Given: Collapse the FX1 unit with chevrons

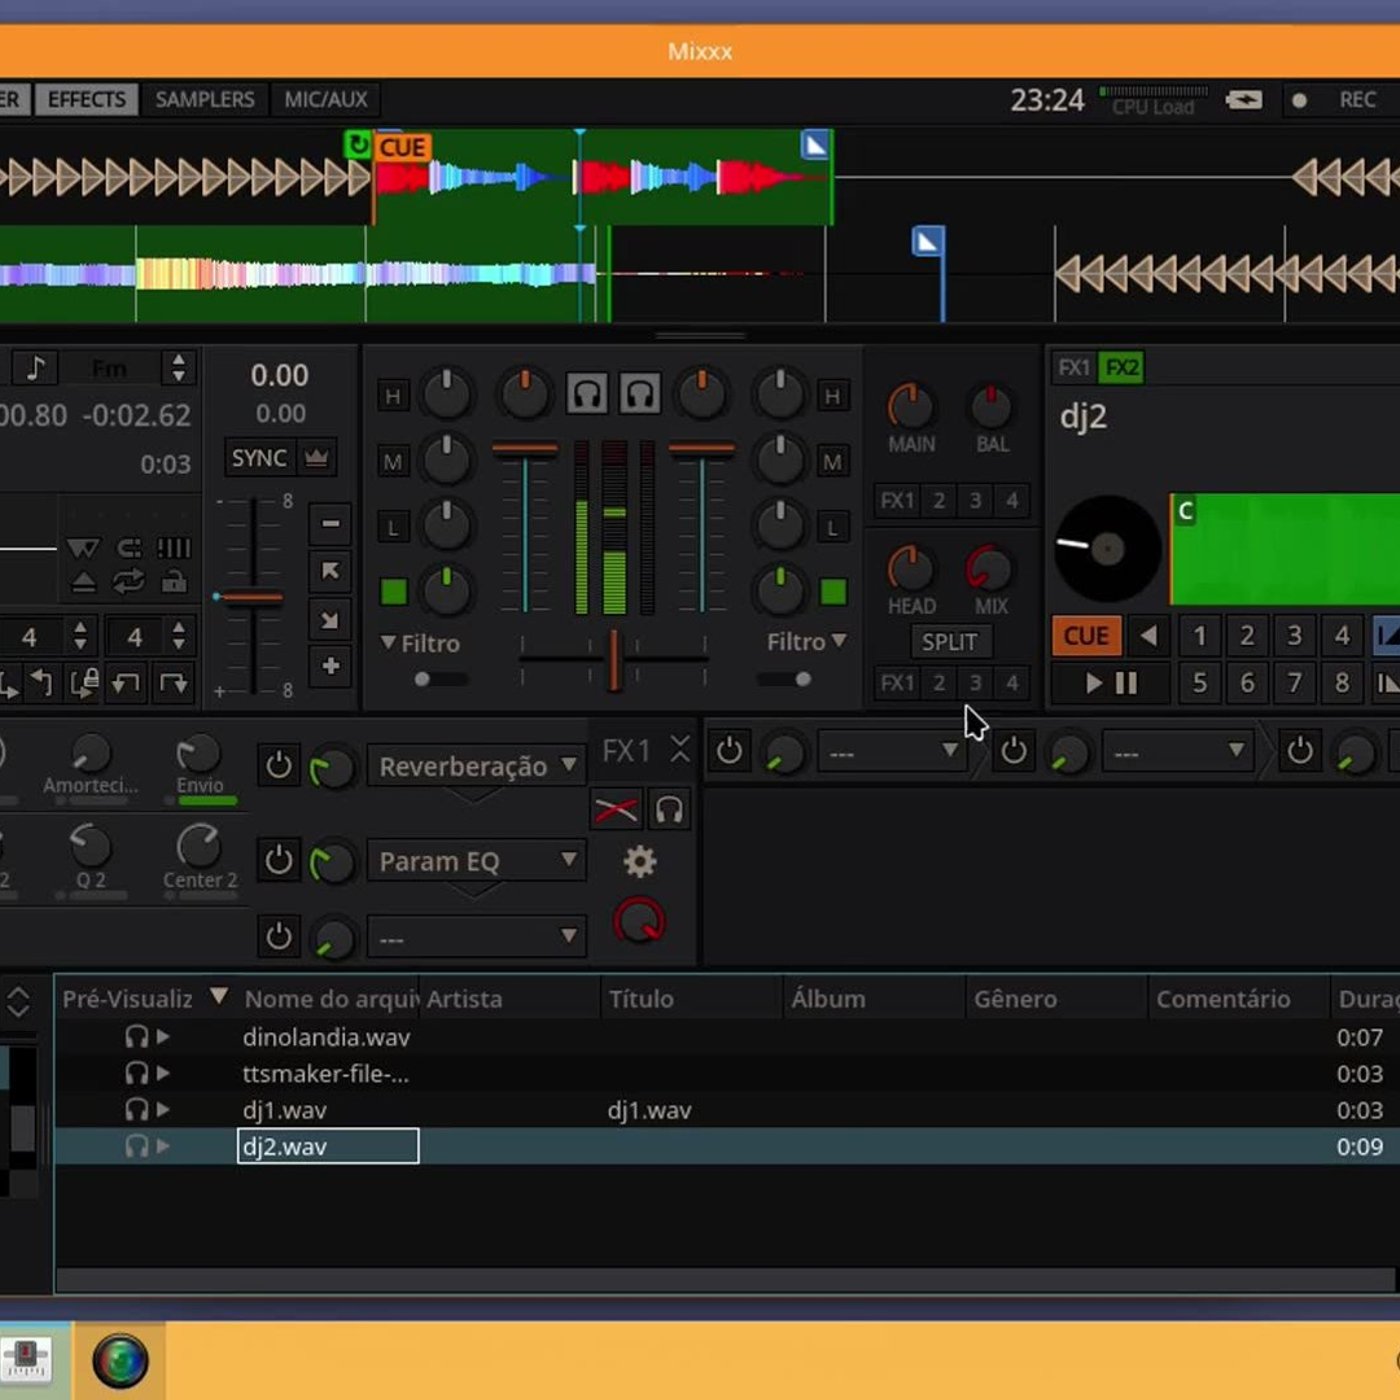Looking at the screenshot, I should click(x=680, y=749).
